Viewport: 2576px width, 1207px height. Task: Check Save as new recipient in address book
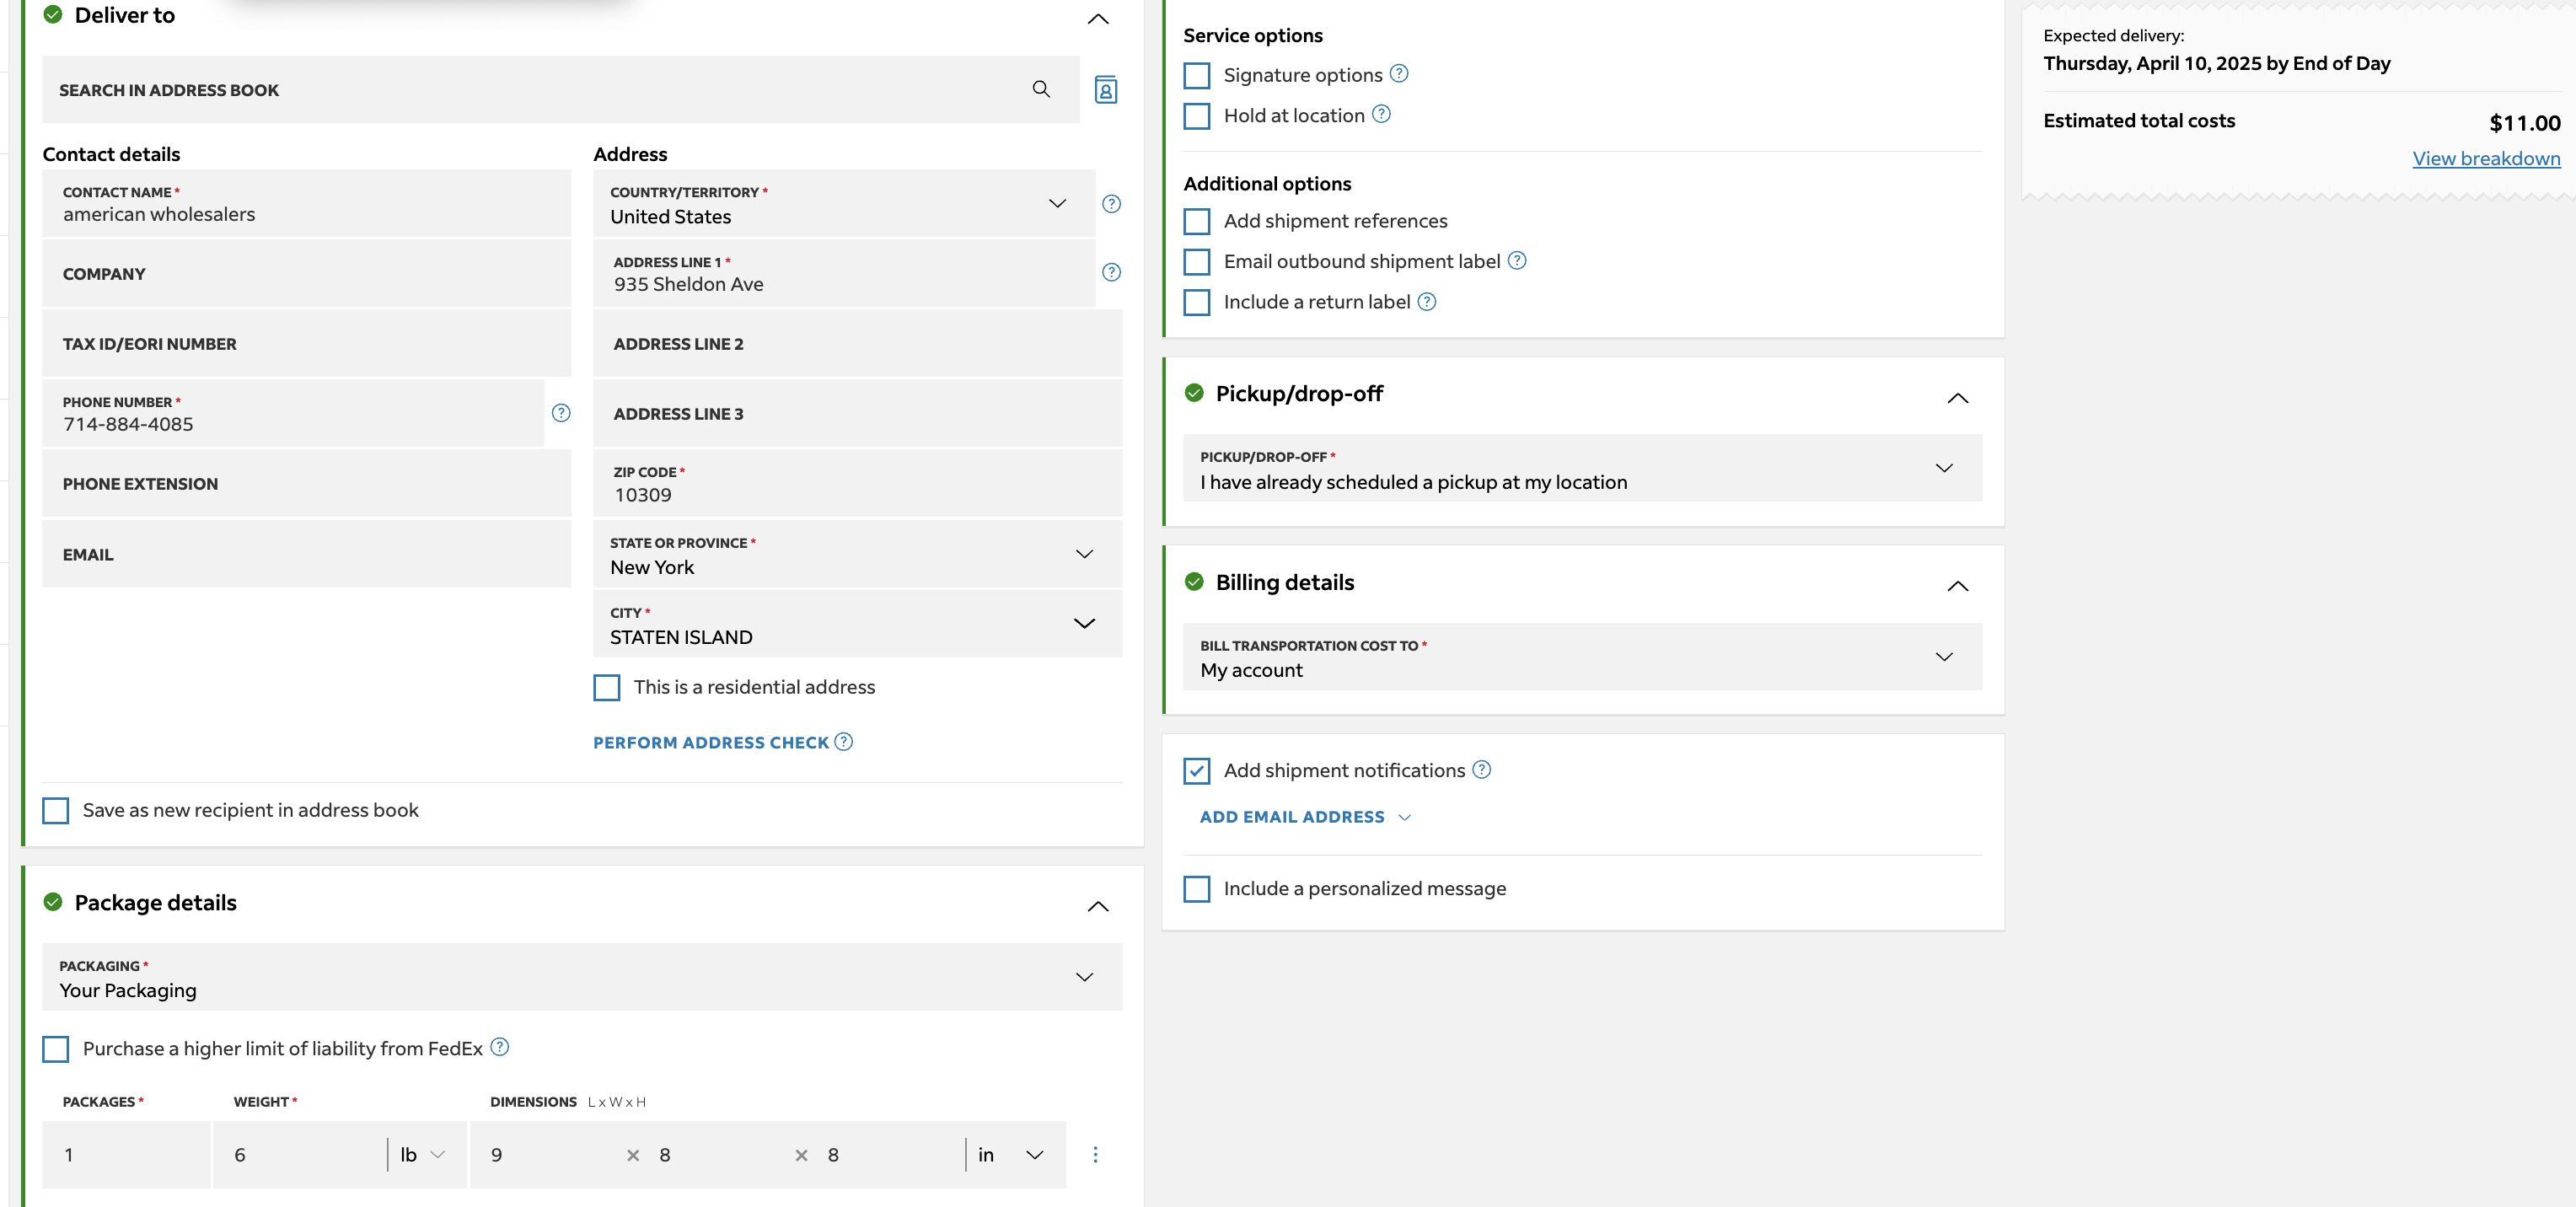[x=56, y=811]
